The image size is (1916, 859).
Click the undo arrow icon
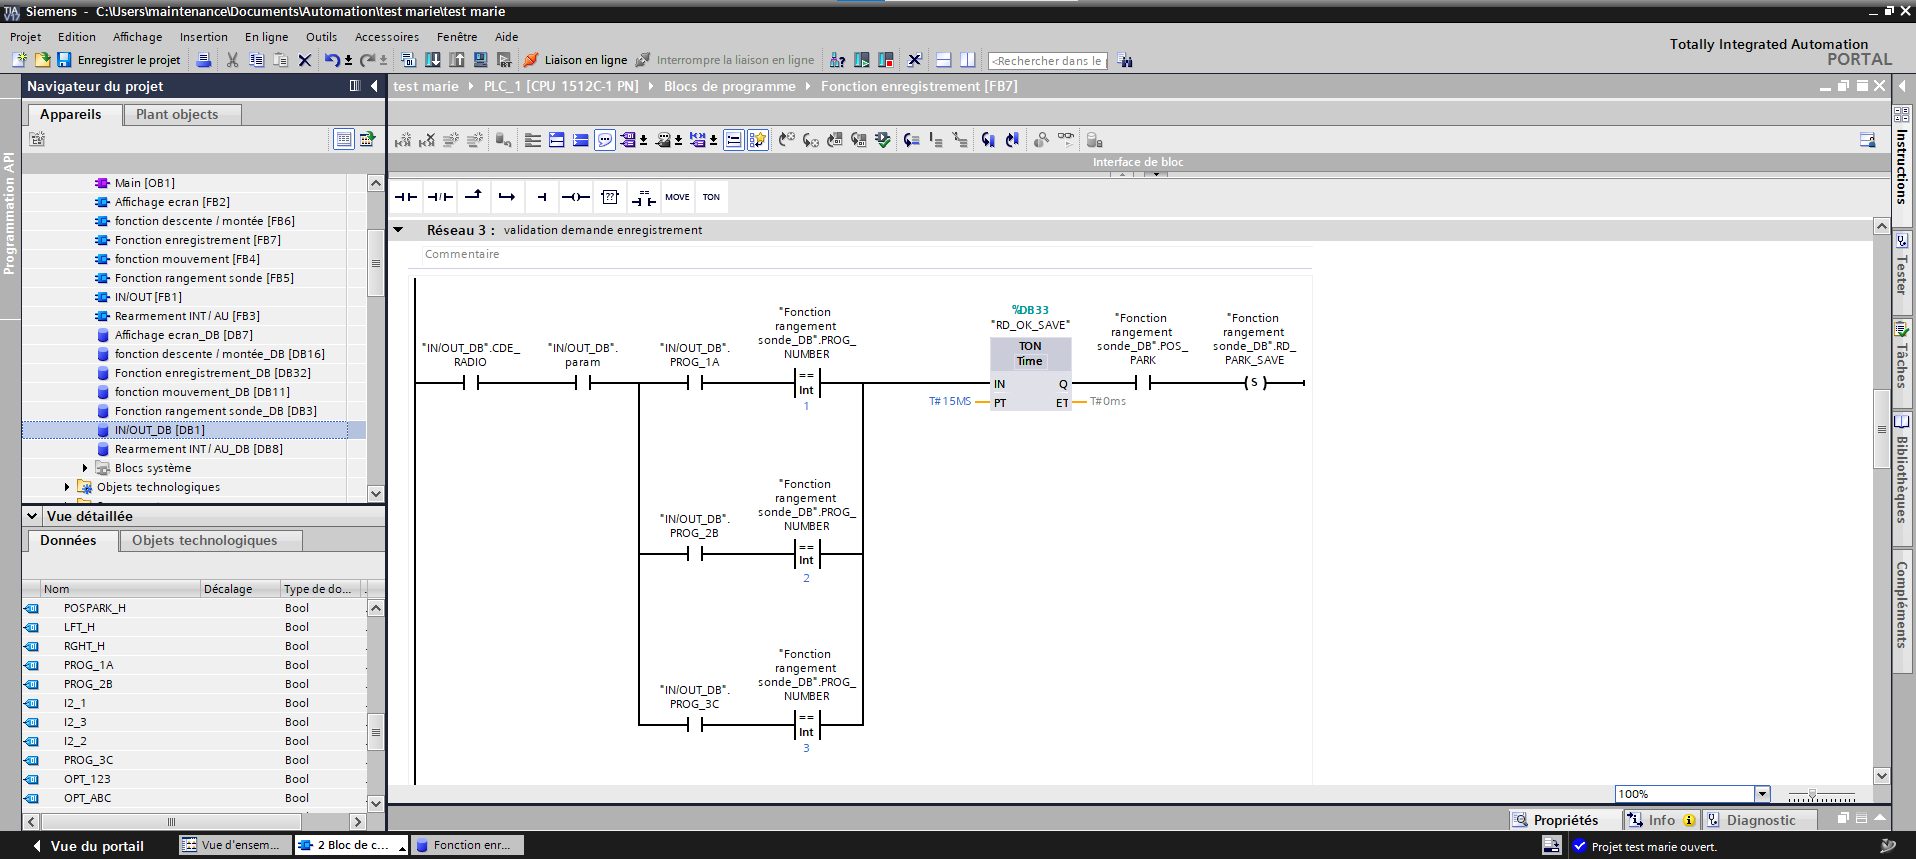331,60
